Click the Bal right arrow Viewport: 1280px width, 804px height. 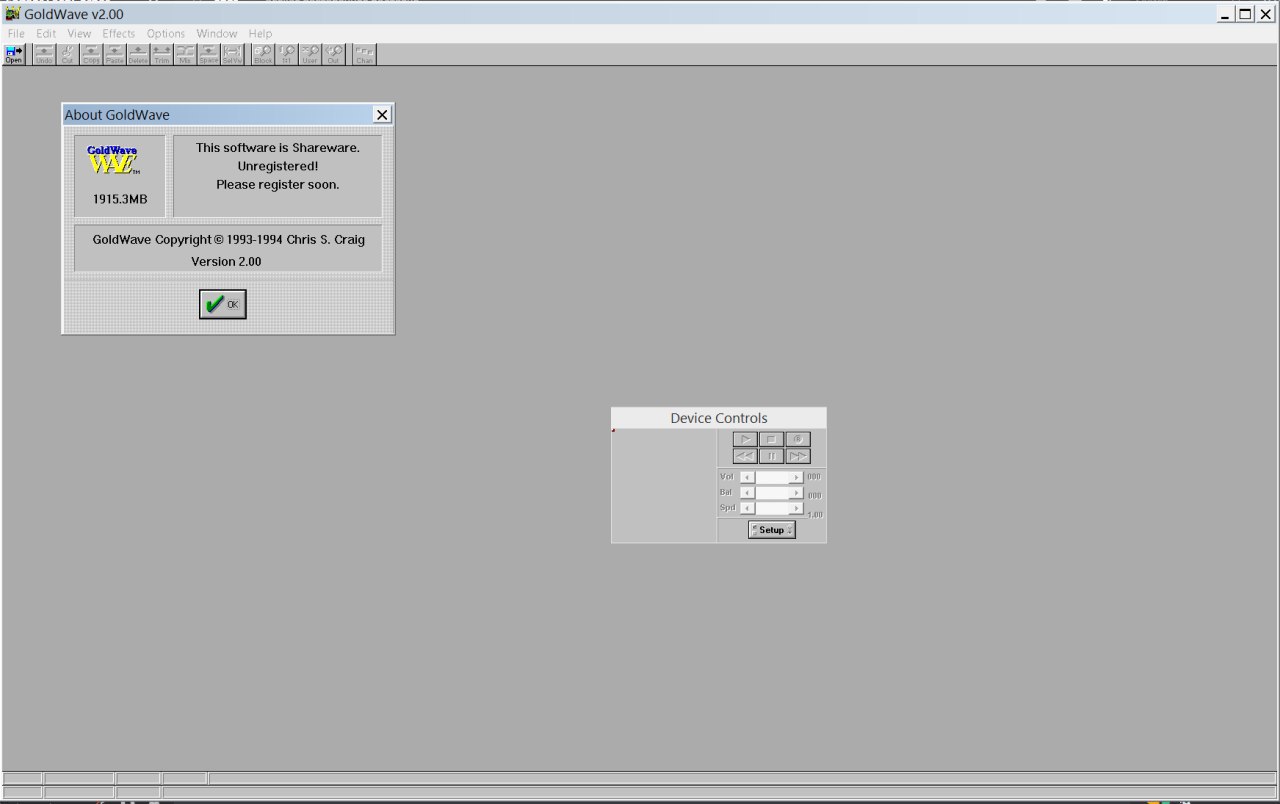tap(796, 493)
